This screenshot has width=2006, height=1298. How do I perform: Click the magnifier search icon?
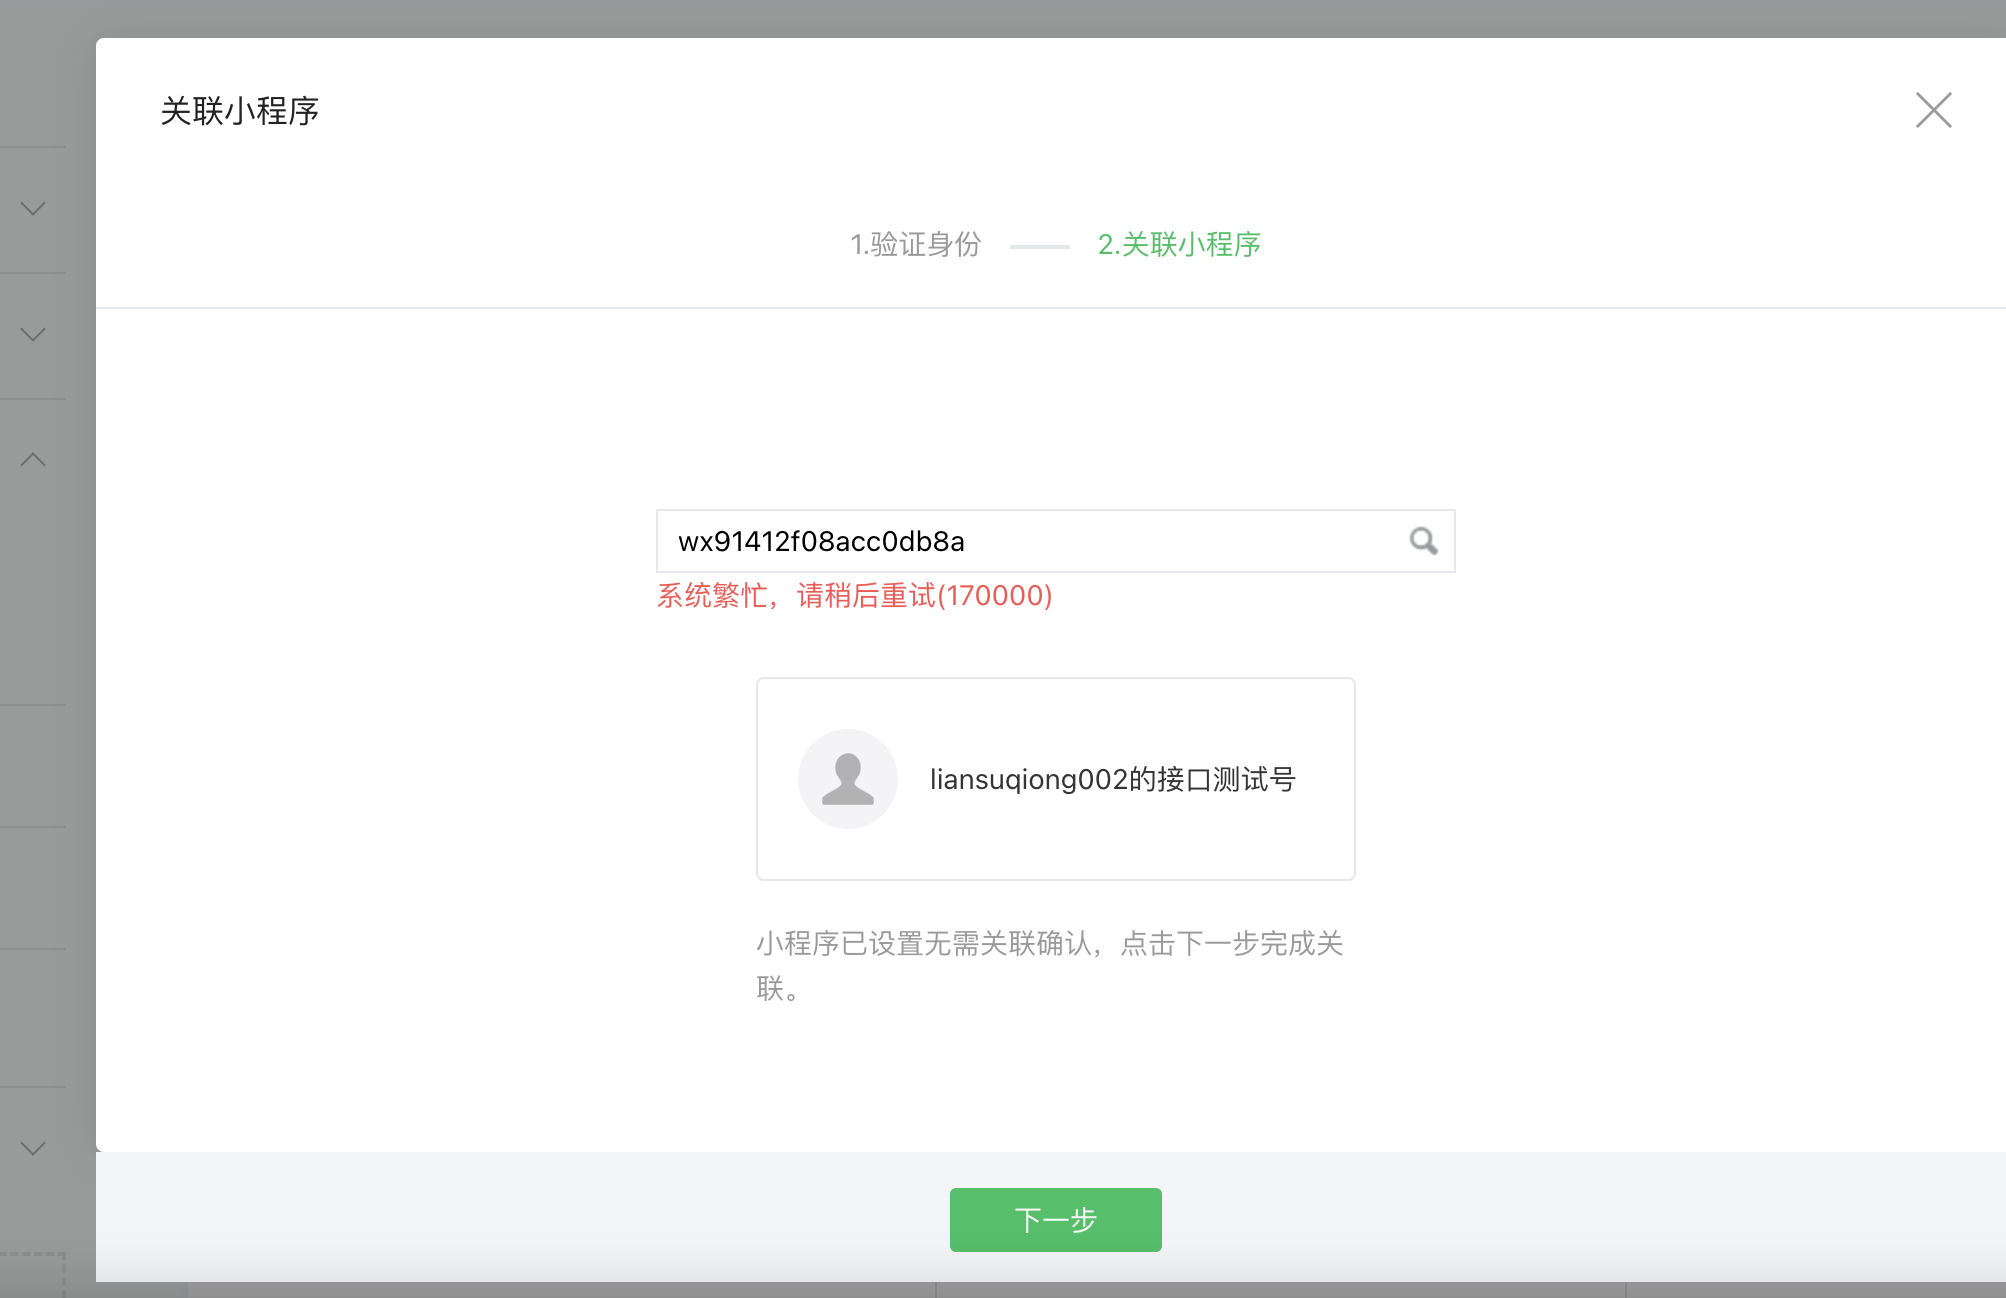point(1423,541)
